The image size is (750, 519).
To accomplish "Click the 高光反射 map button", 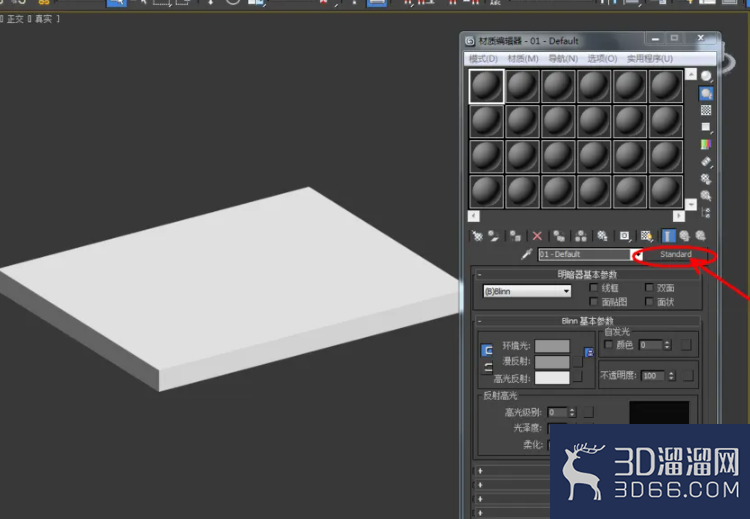I will 578,377.
